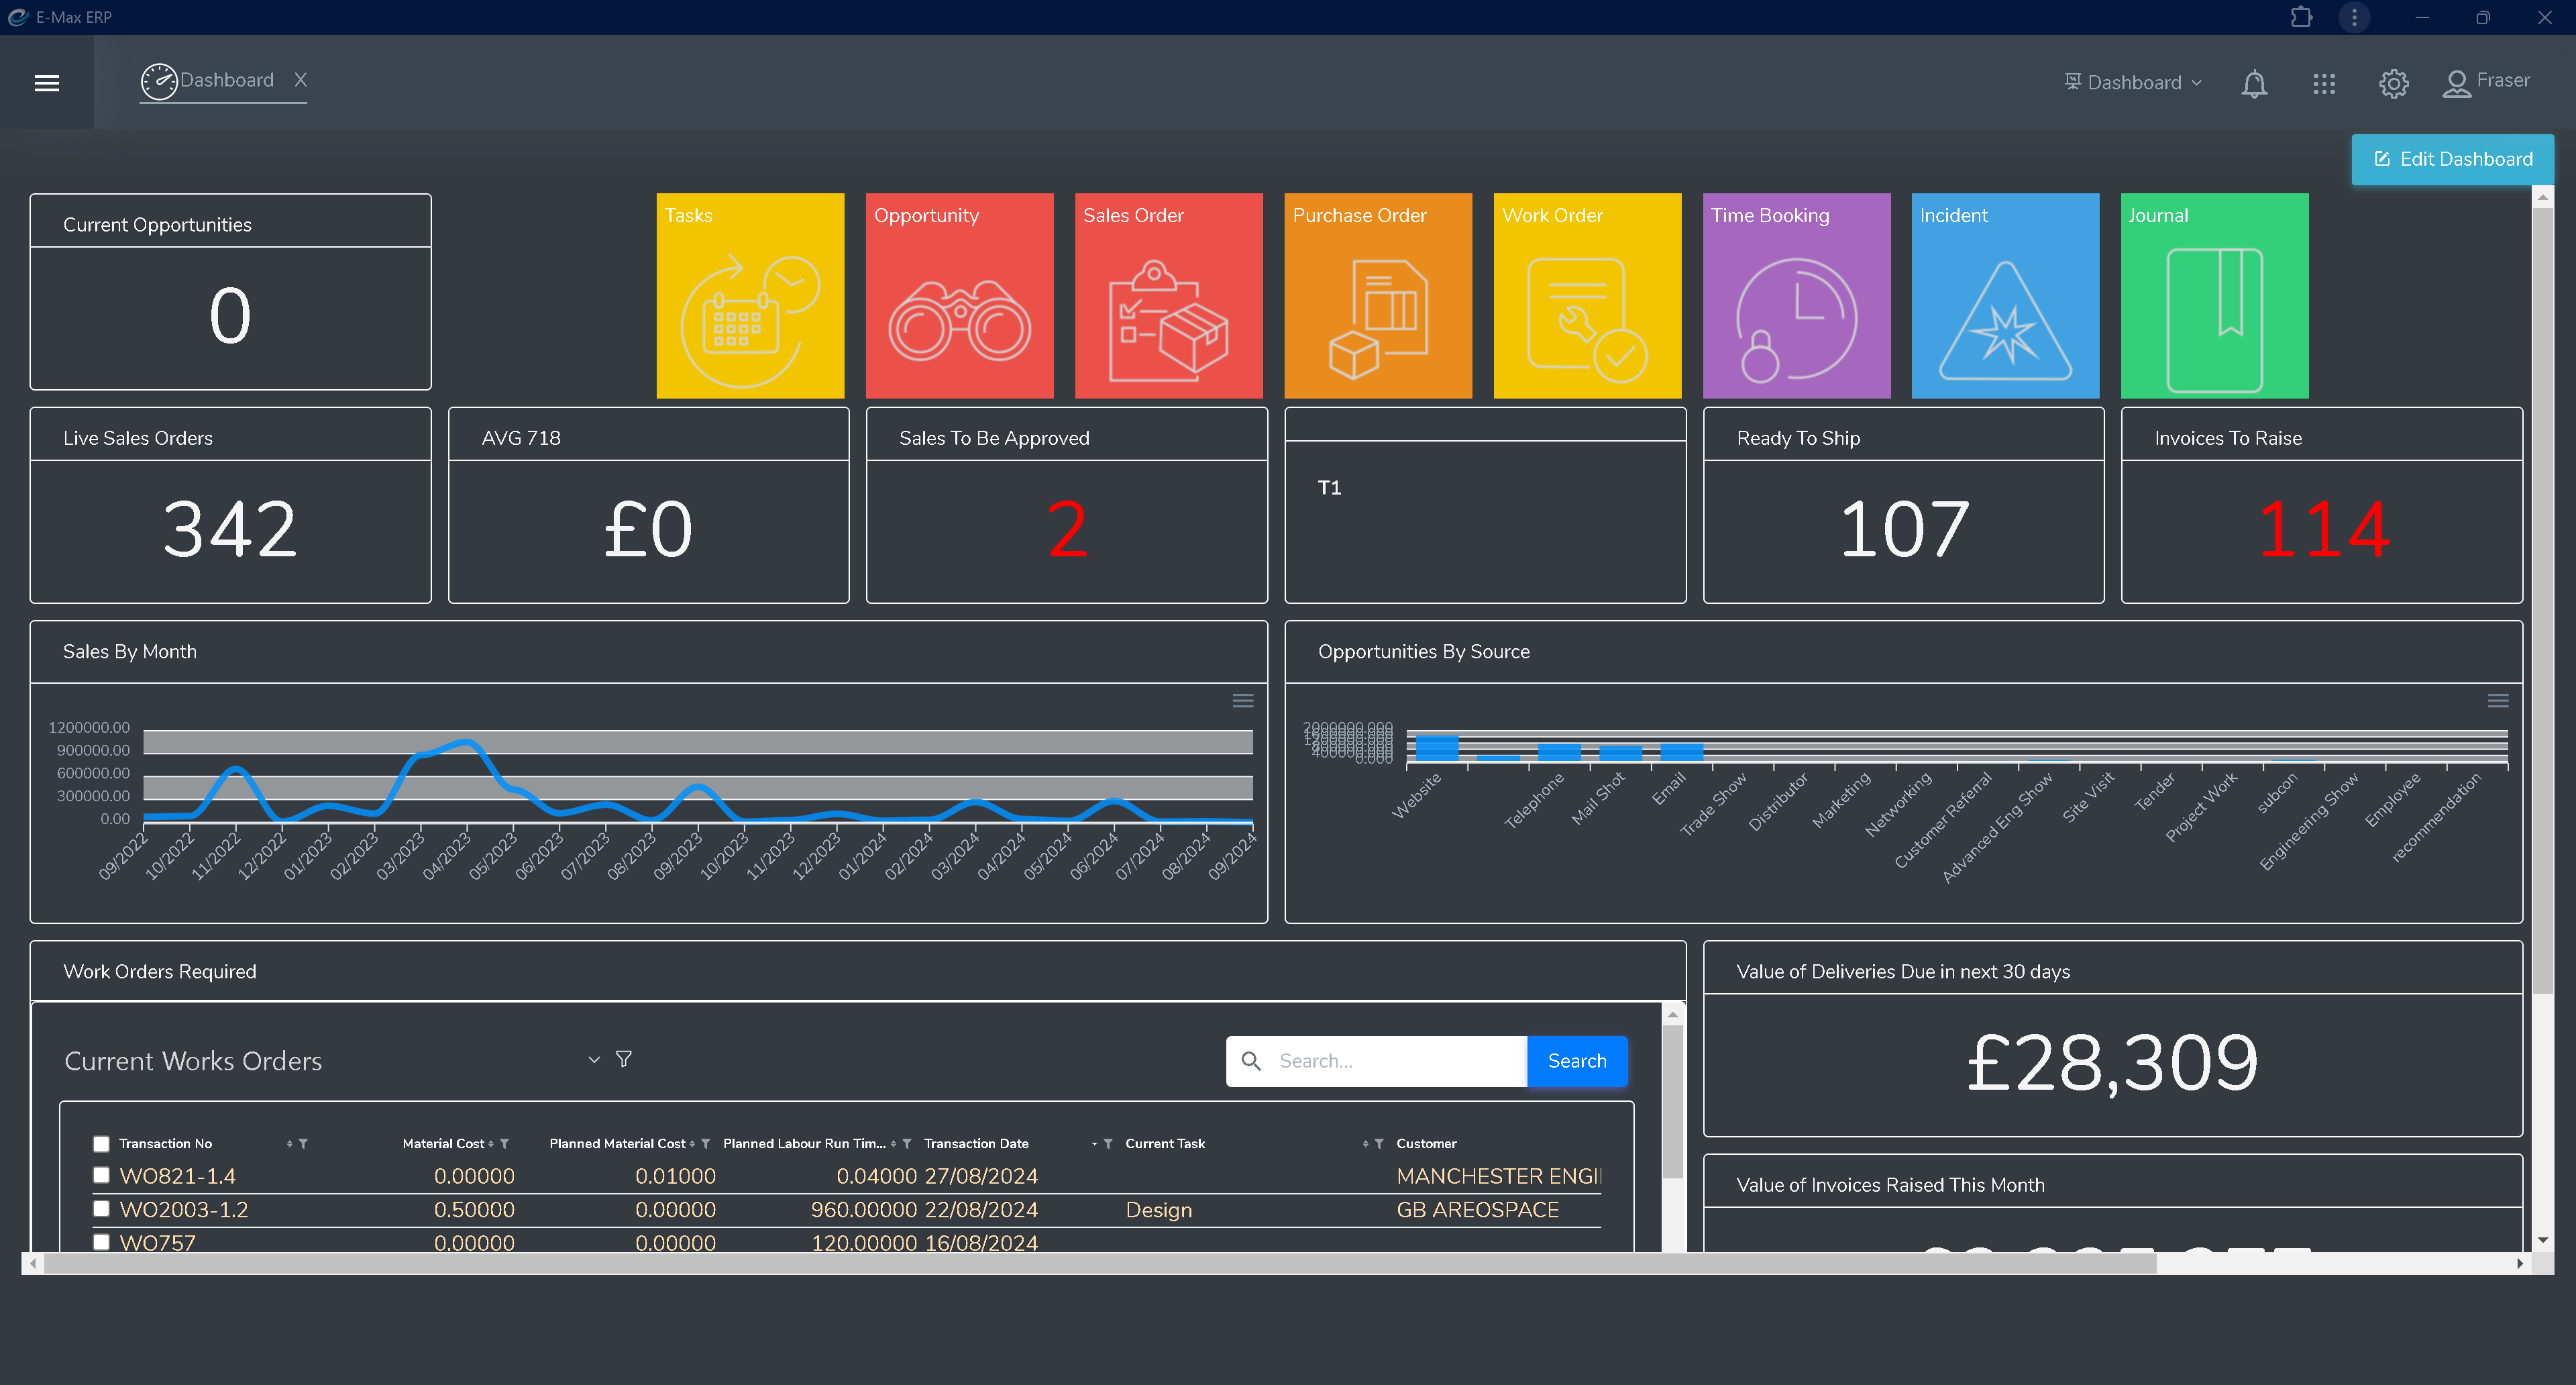Viewport: 2576px width, 1385px height.
Task: Toggle checkbox for WO2003-1.2 work order
Action: pos(99,1209)
